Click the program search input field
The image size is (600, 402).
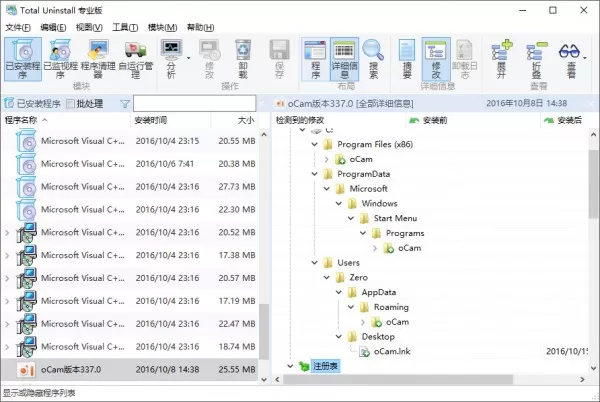[x=194, y=104]
